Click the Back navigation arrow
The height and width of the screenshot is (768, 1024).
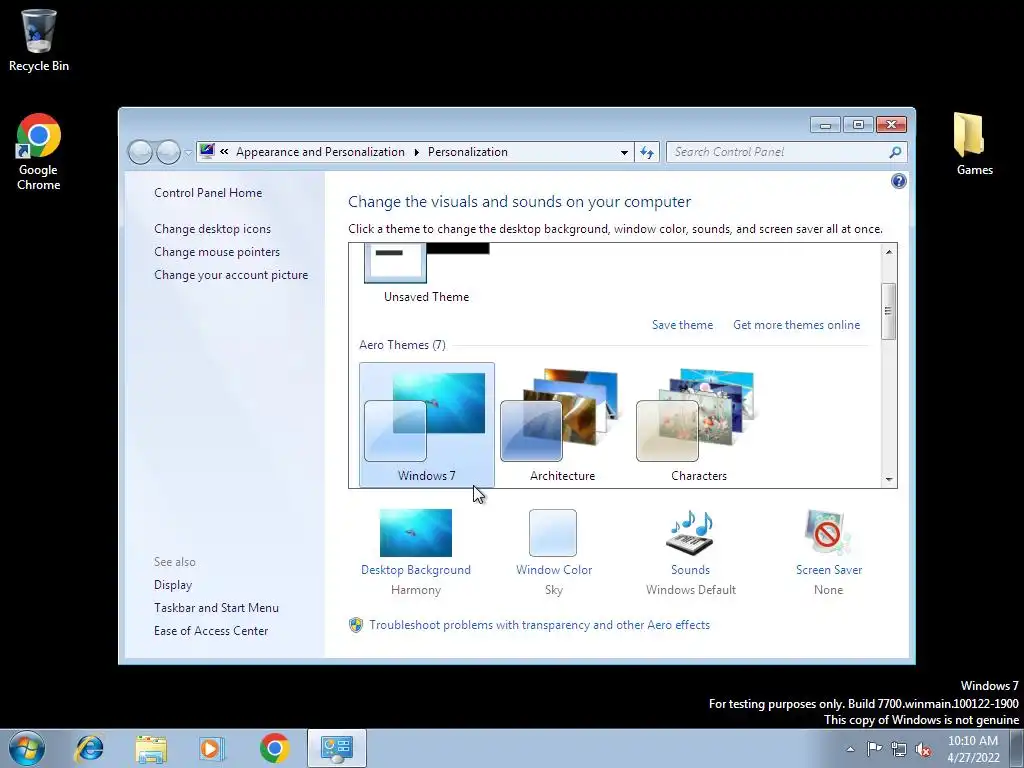(x=140, y=152)
